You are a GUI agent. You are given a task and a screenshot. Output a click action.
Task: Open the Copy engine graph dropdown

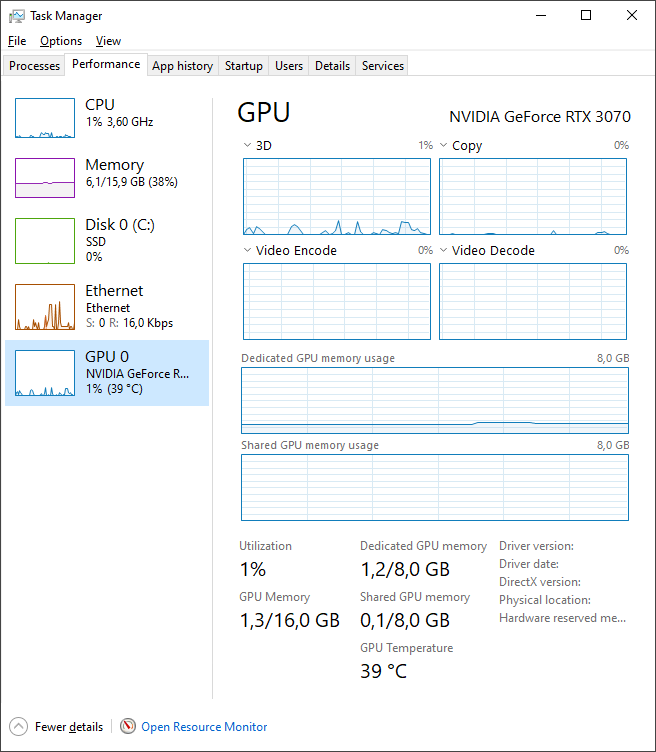[x=444, y=146]
